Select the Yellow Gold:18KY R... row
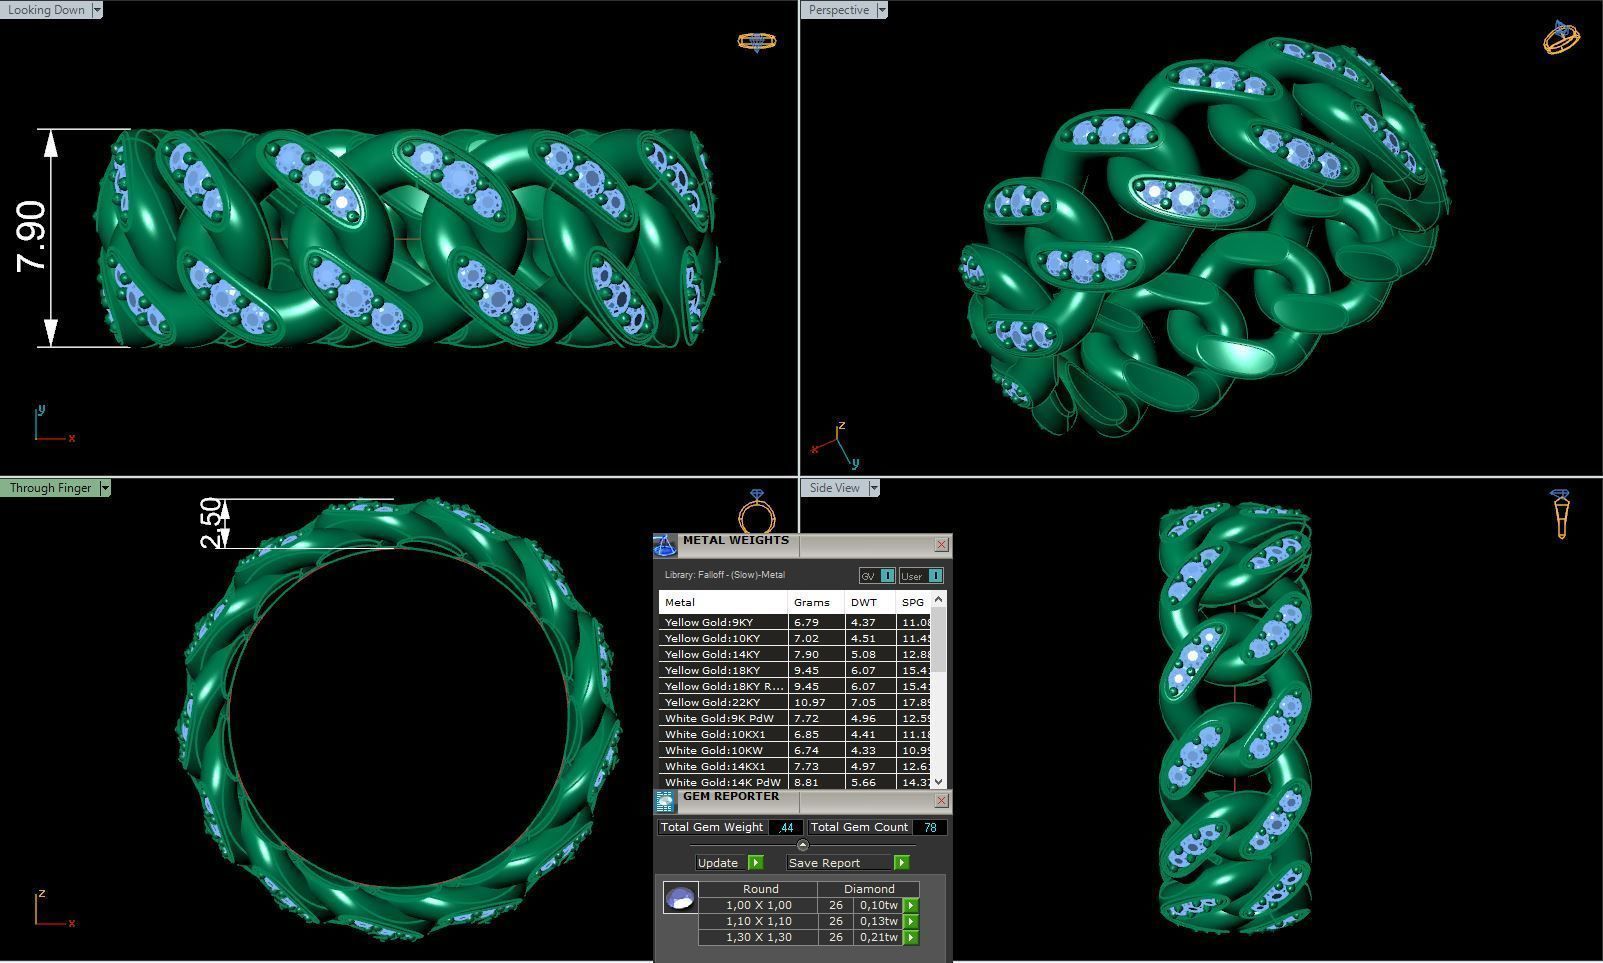The image size is (1603, 963). point(795,686)
